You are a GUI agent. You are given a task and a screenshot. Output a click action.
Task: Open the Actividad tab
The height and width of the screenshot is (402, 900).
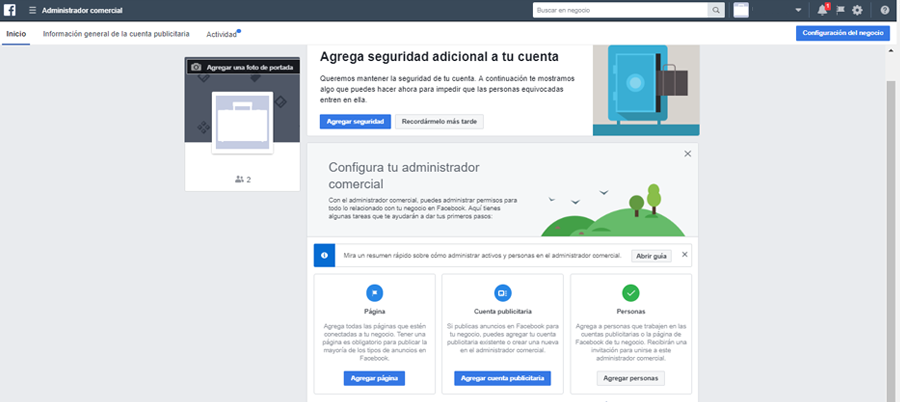[x=222, y=34]
